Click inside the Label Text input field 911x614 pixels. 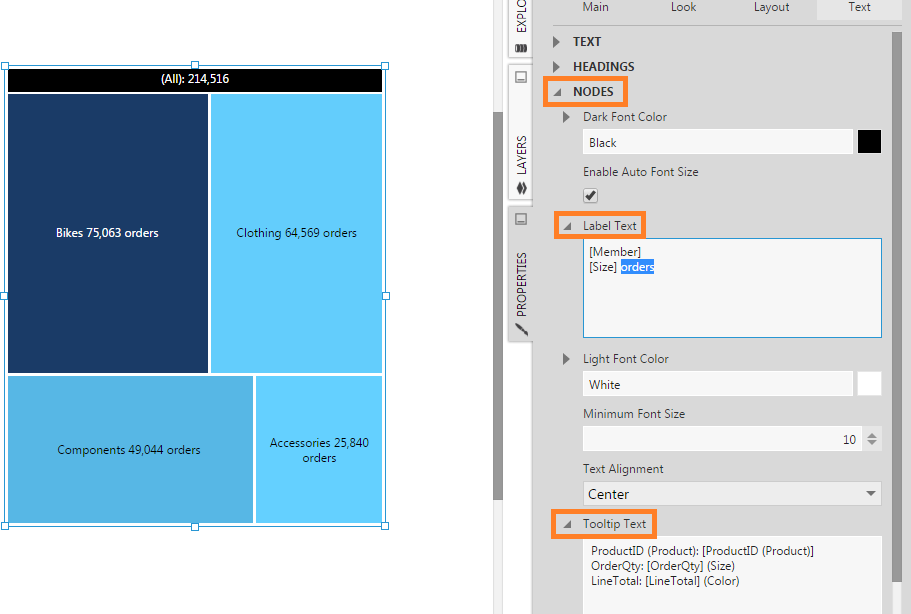click(730, 285)
